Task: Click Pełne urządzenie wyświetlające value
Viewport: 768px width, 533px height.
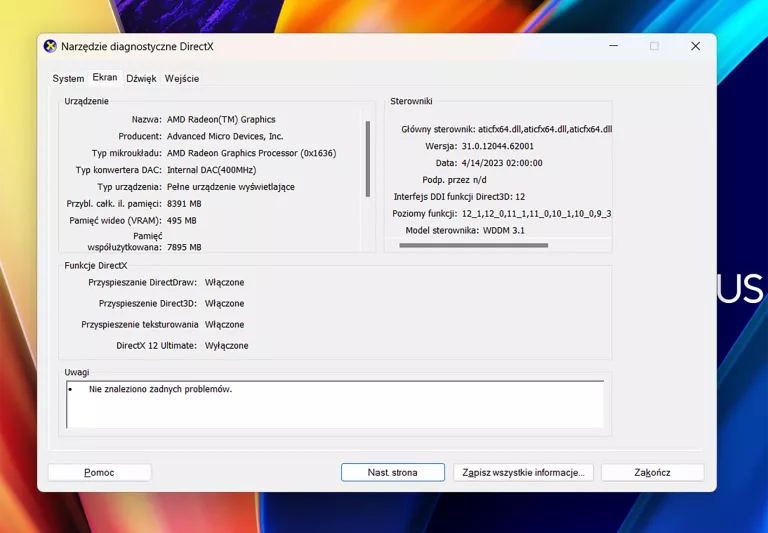Action: pyautogui.click(x=231, y=187)
